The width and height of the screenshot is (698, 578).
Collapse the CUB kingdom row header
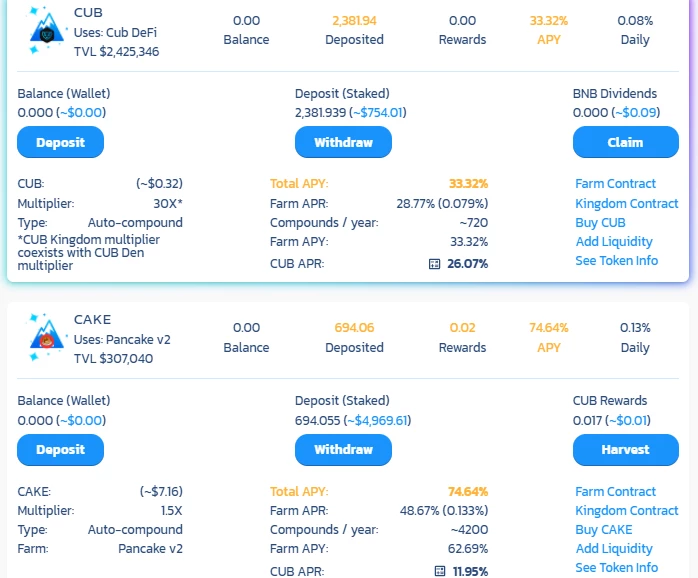(348, 31)
